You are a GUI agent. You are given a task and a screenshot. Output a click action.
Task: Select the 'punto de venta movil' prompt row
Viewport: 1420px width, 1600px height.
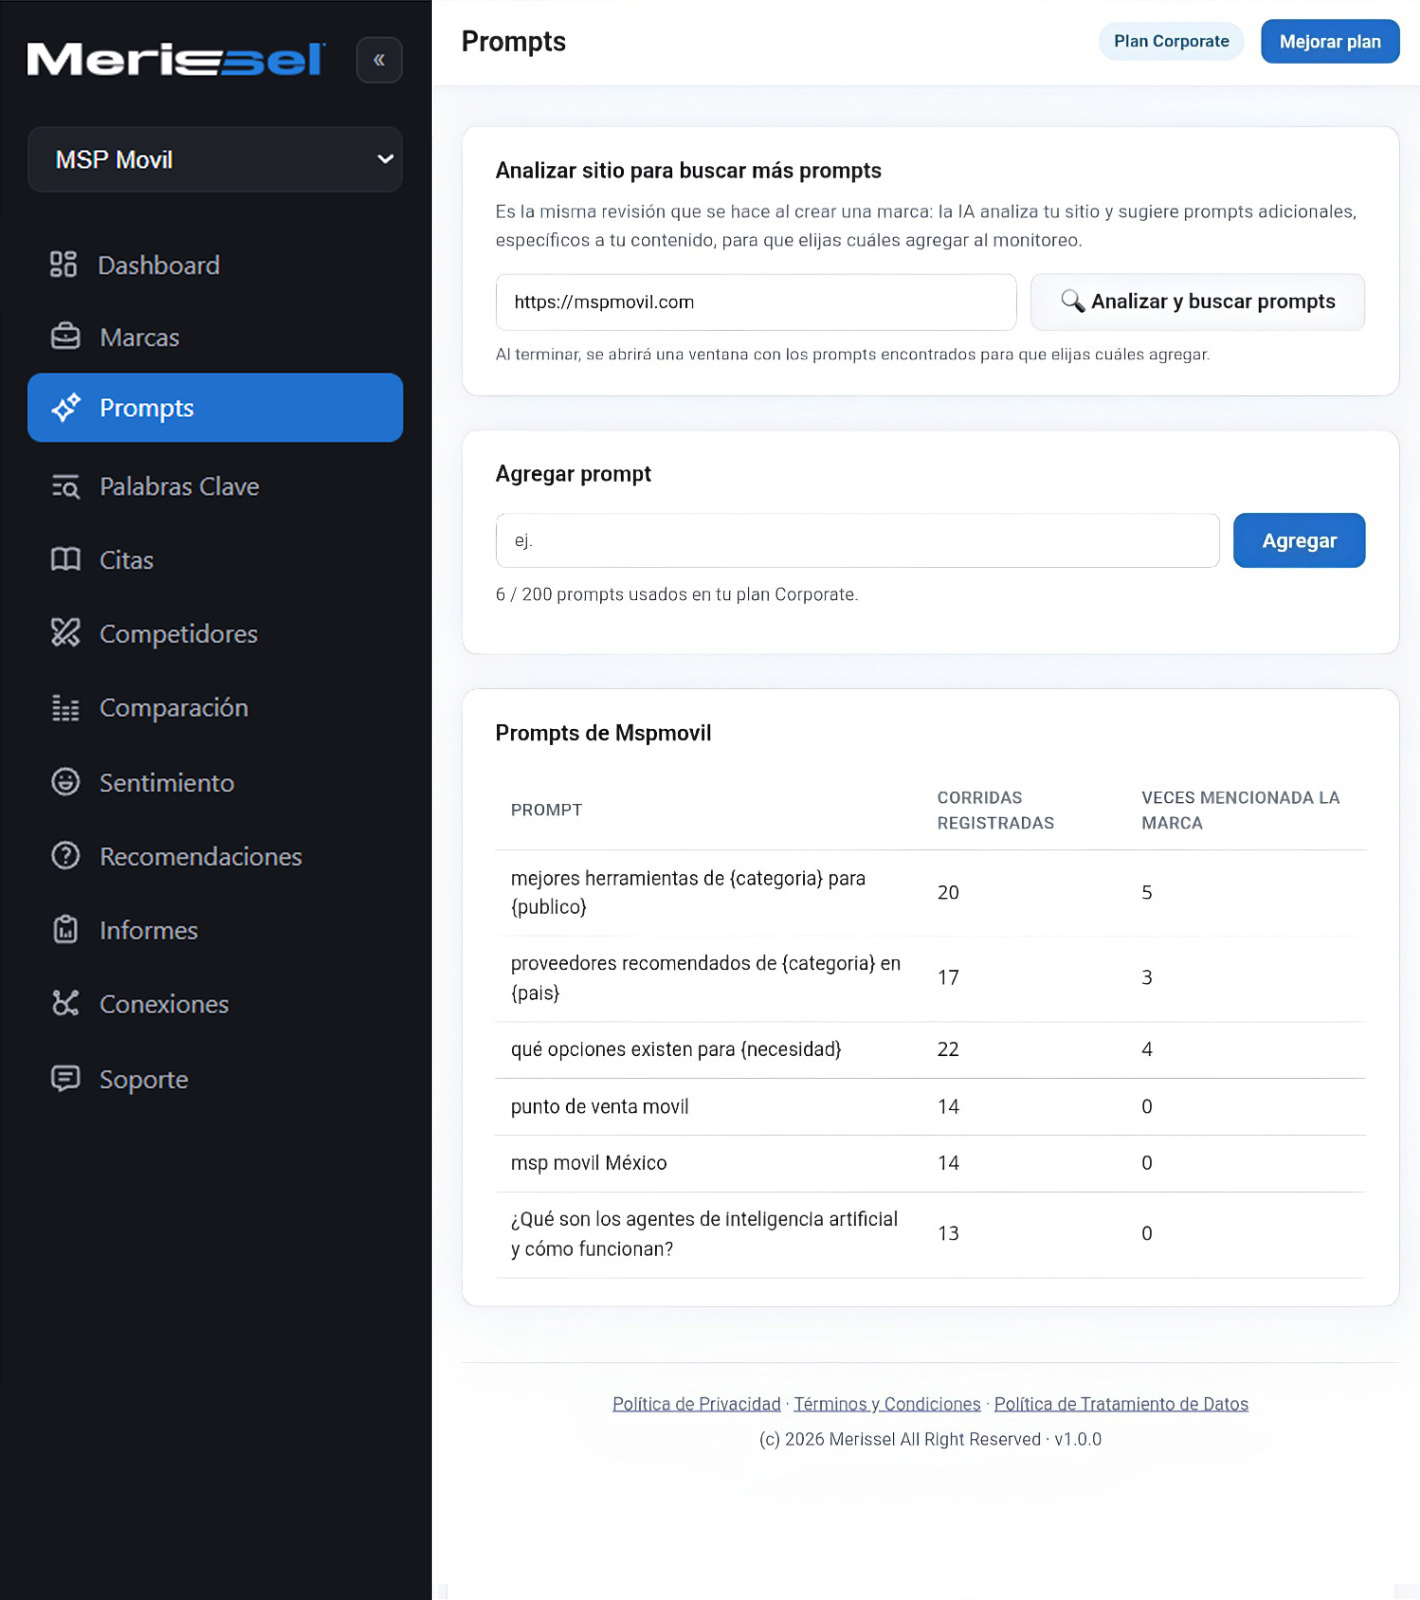(x=931, y=1107)
